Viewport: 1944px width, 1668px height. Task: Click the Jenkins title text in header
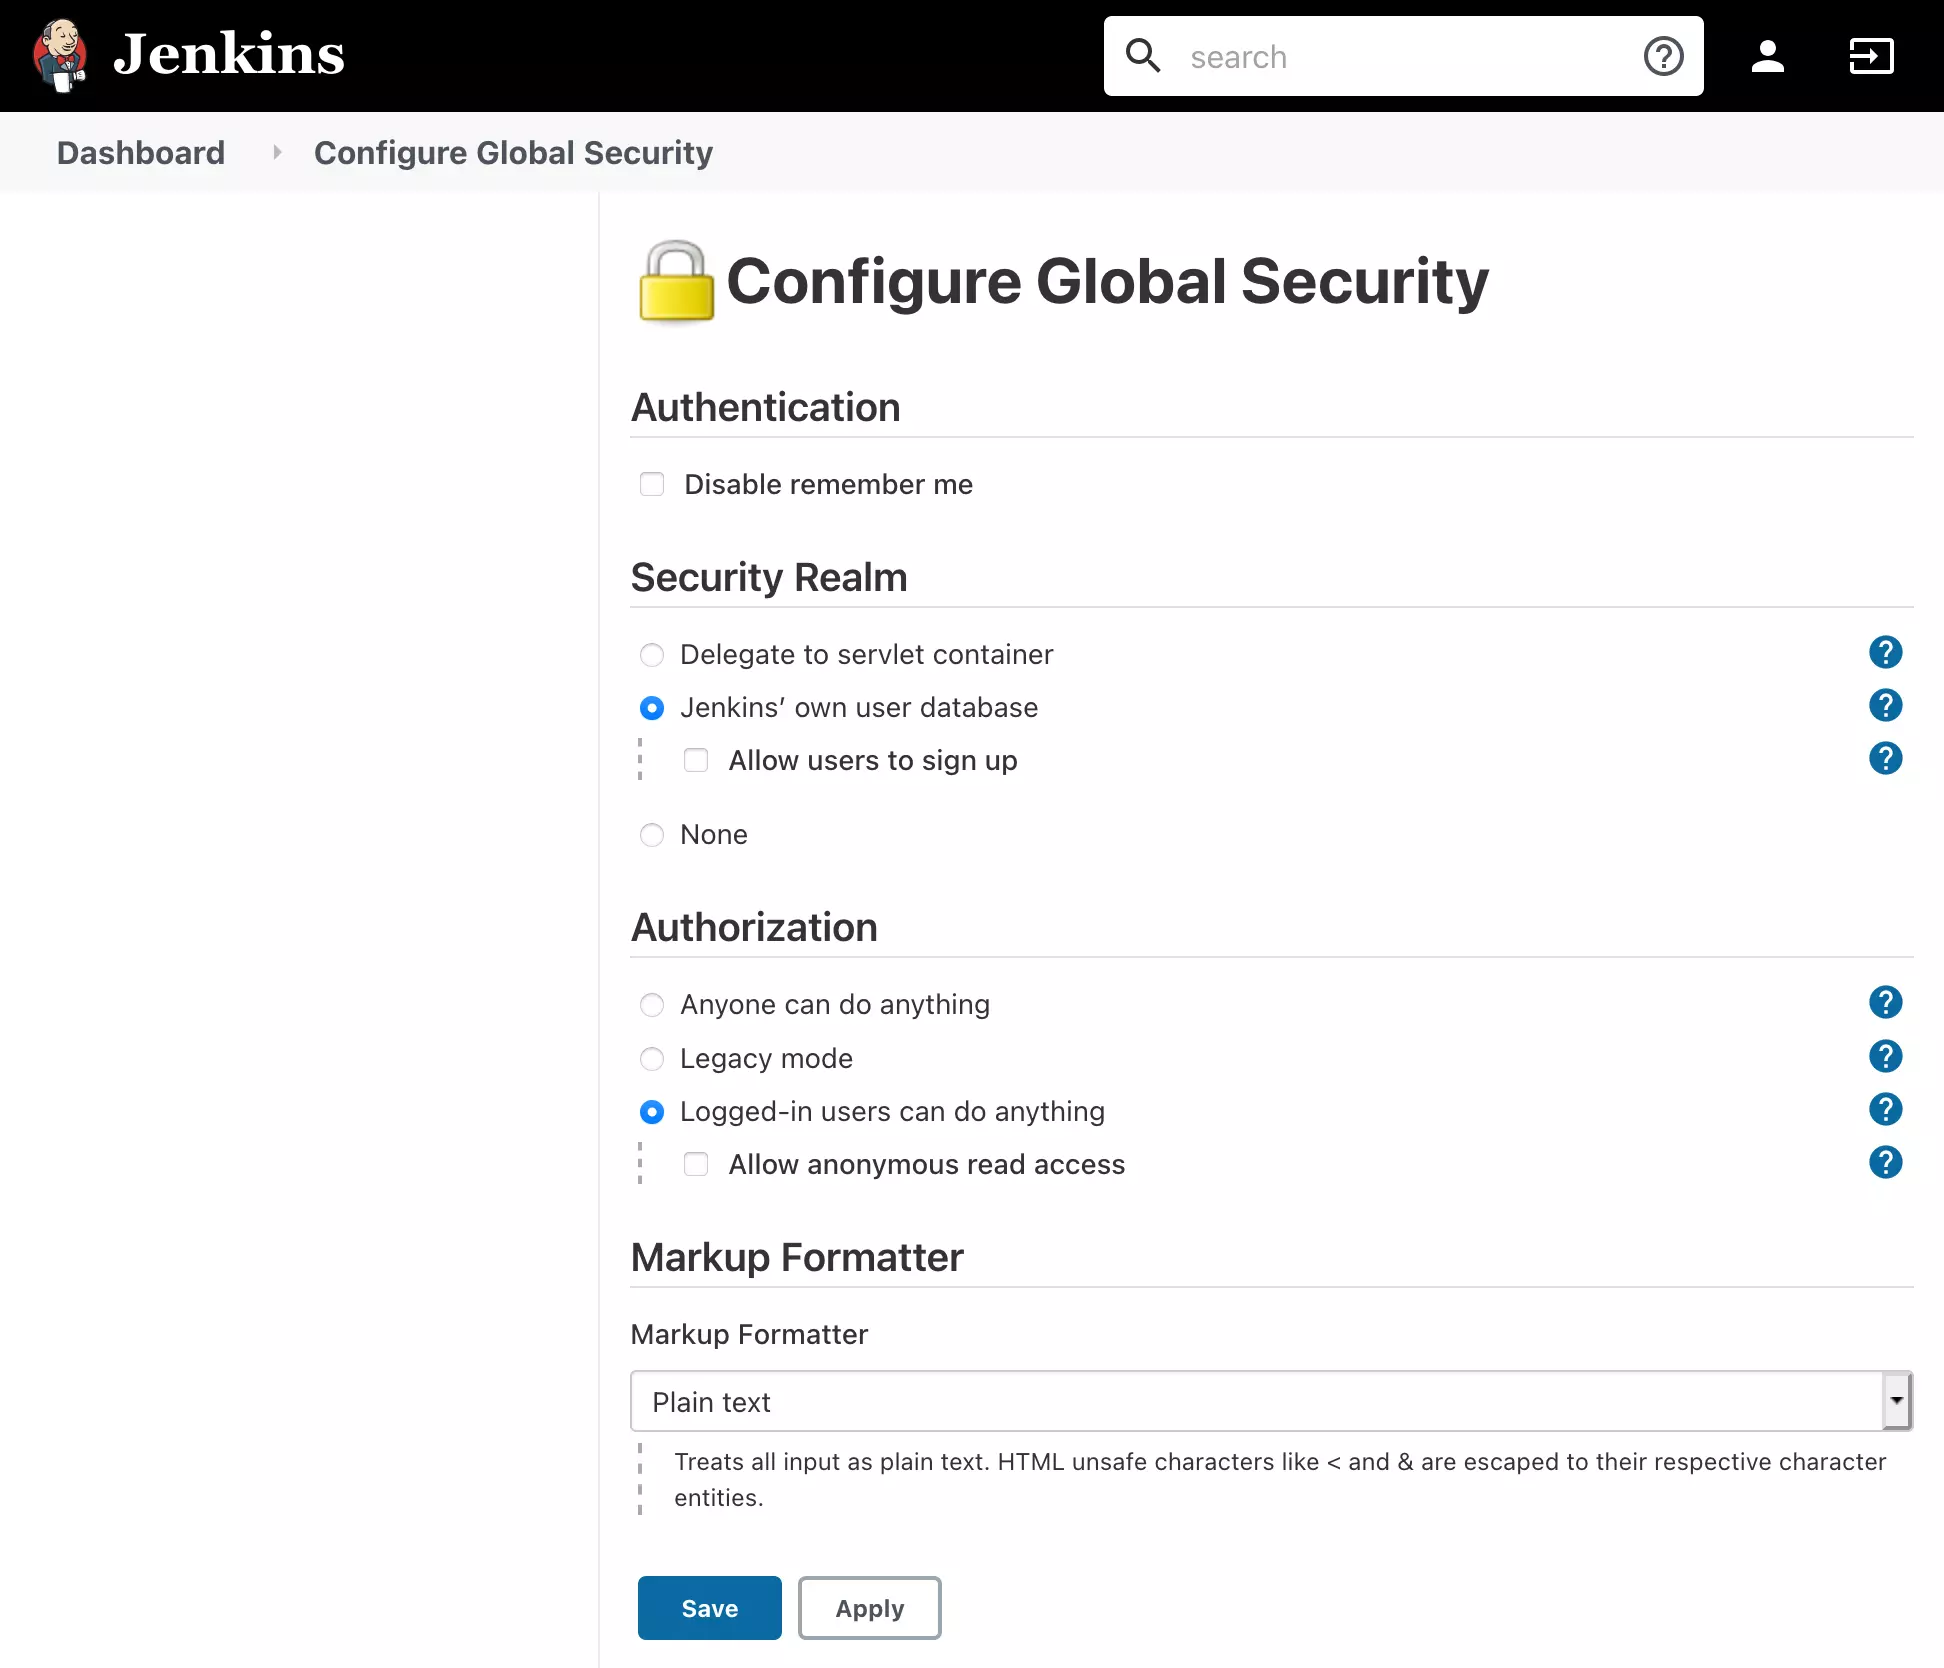click(x=229, y=54)
